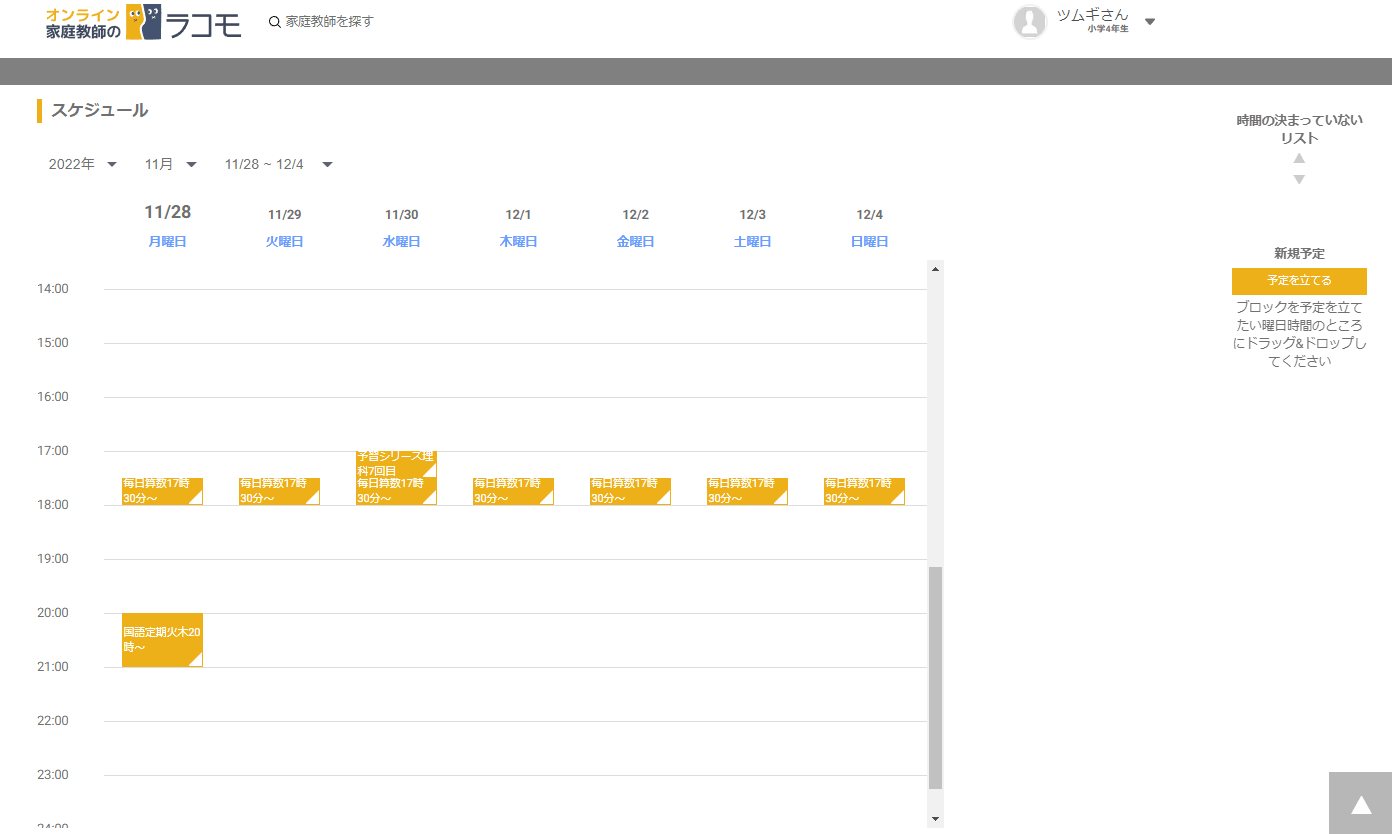This screenshot has width=1392, height=834.
Task: Click the 14:00 time label
Action: 52,289
